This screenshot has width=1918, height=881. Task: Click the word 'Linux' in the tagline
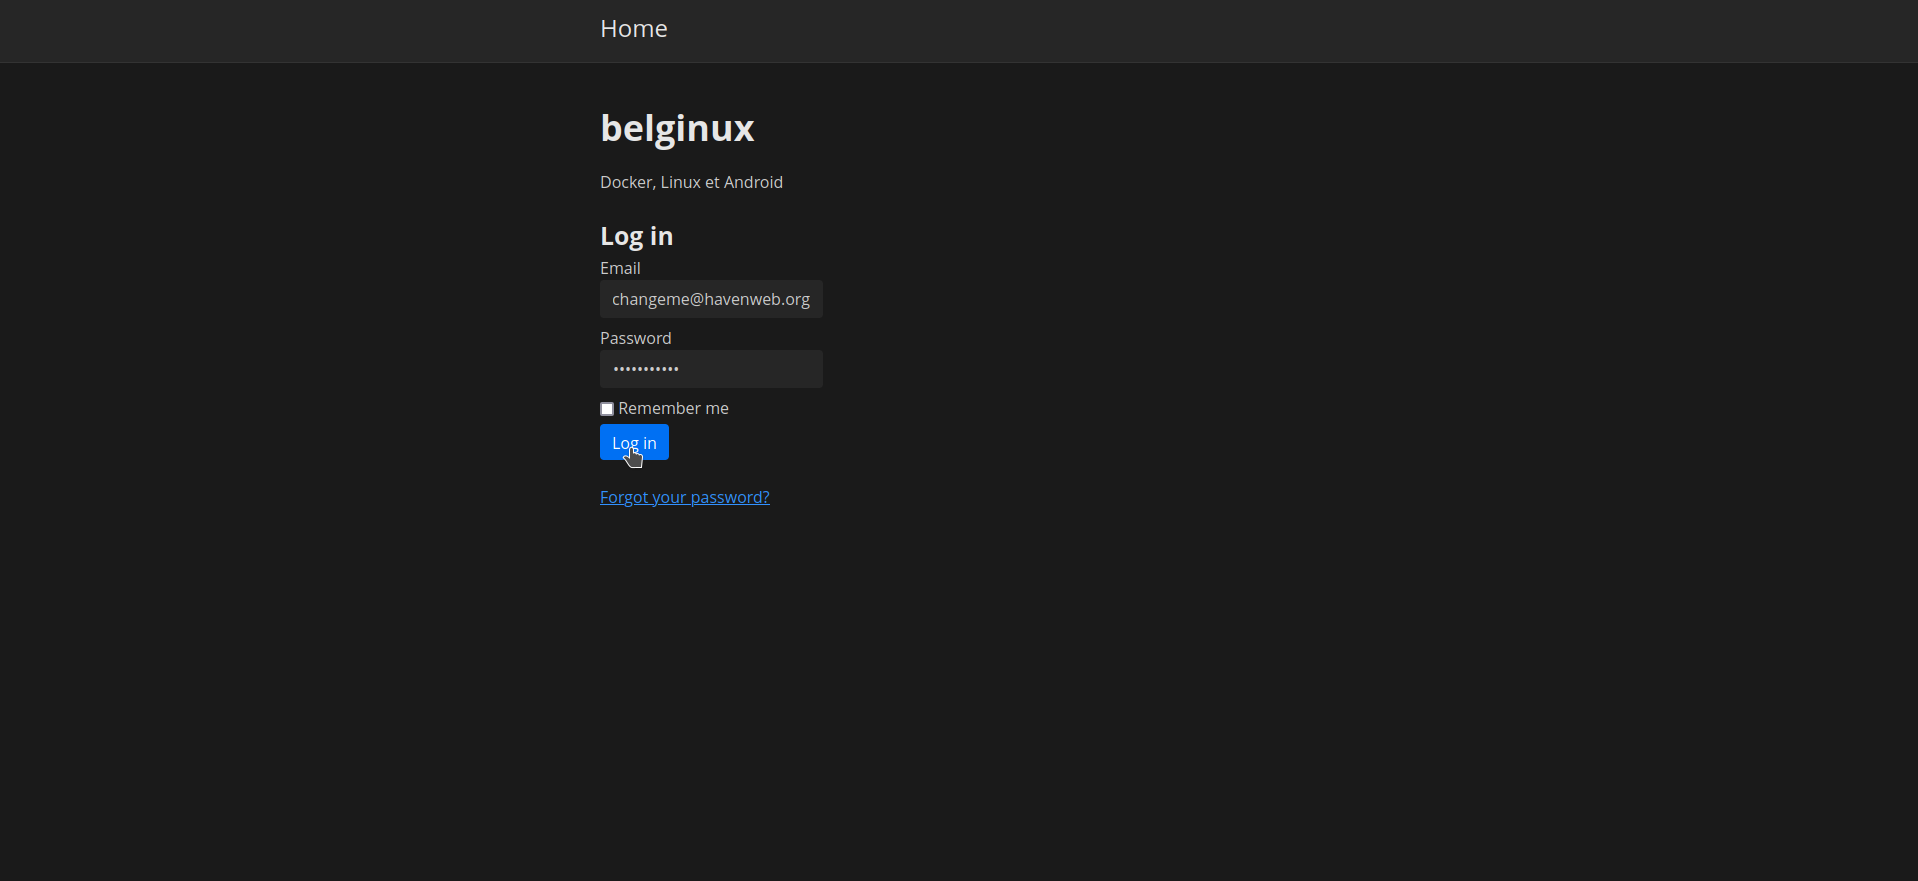coord(680,182)
